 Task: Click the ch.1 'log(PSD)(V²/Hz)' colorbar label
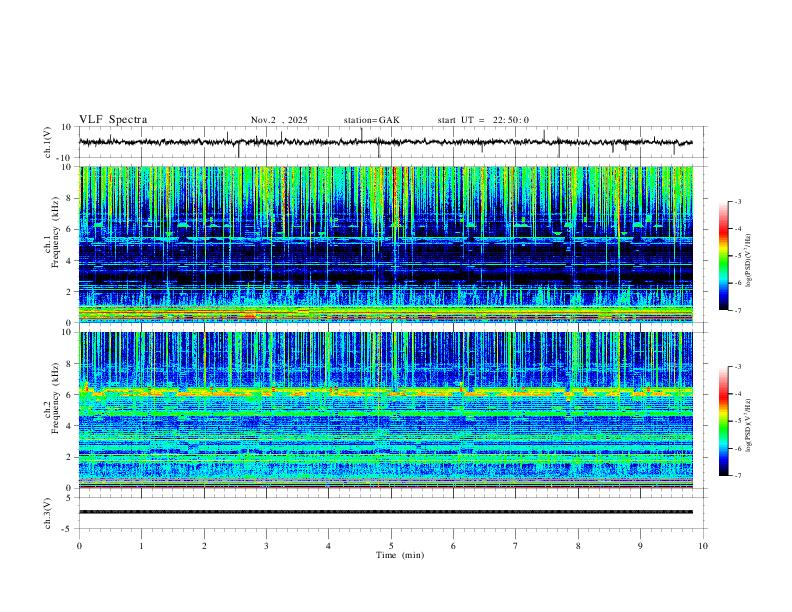point(749,261)
